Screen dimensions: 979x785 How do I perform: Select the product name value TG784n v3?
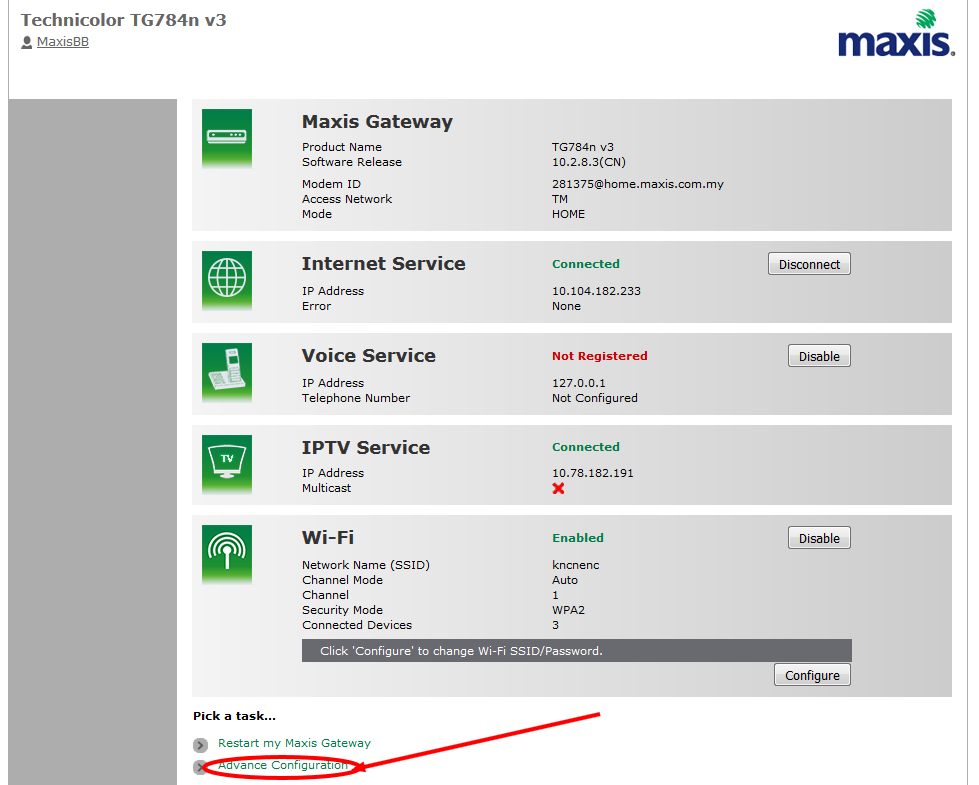583,147
